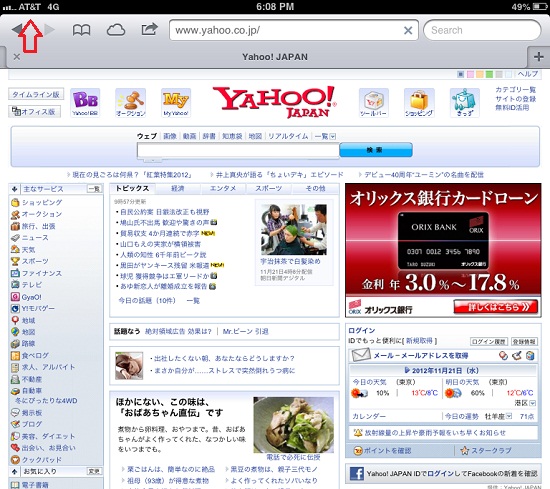Click the blue 検索 search button

tap(376, 150)
